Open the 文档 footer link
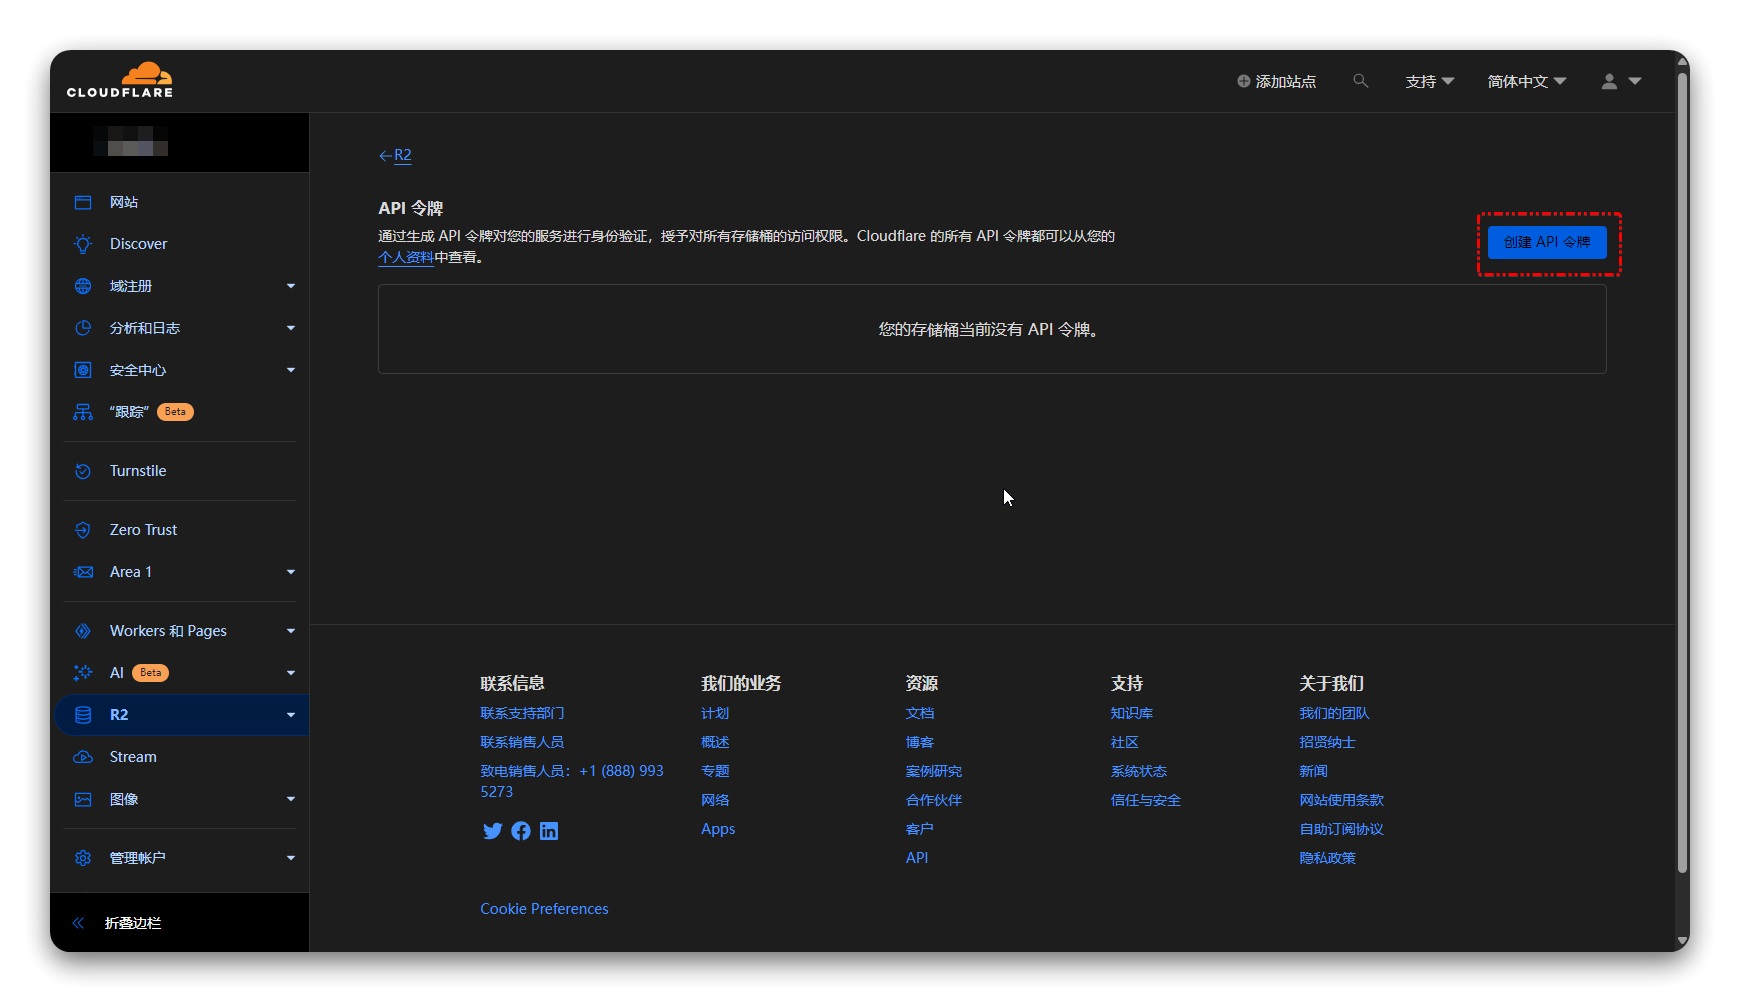 pyautogui.click(x=920, y=713)
